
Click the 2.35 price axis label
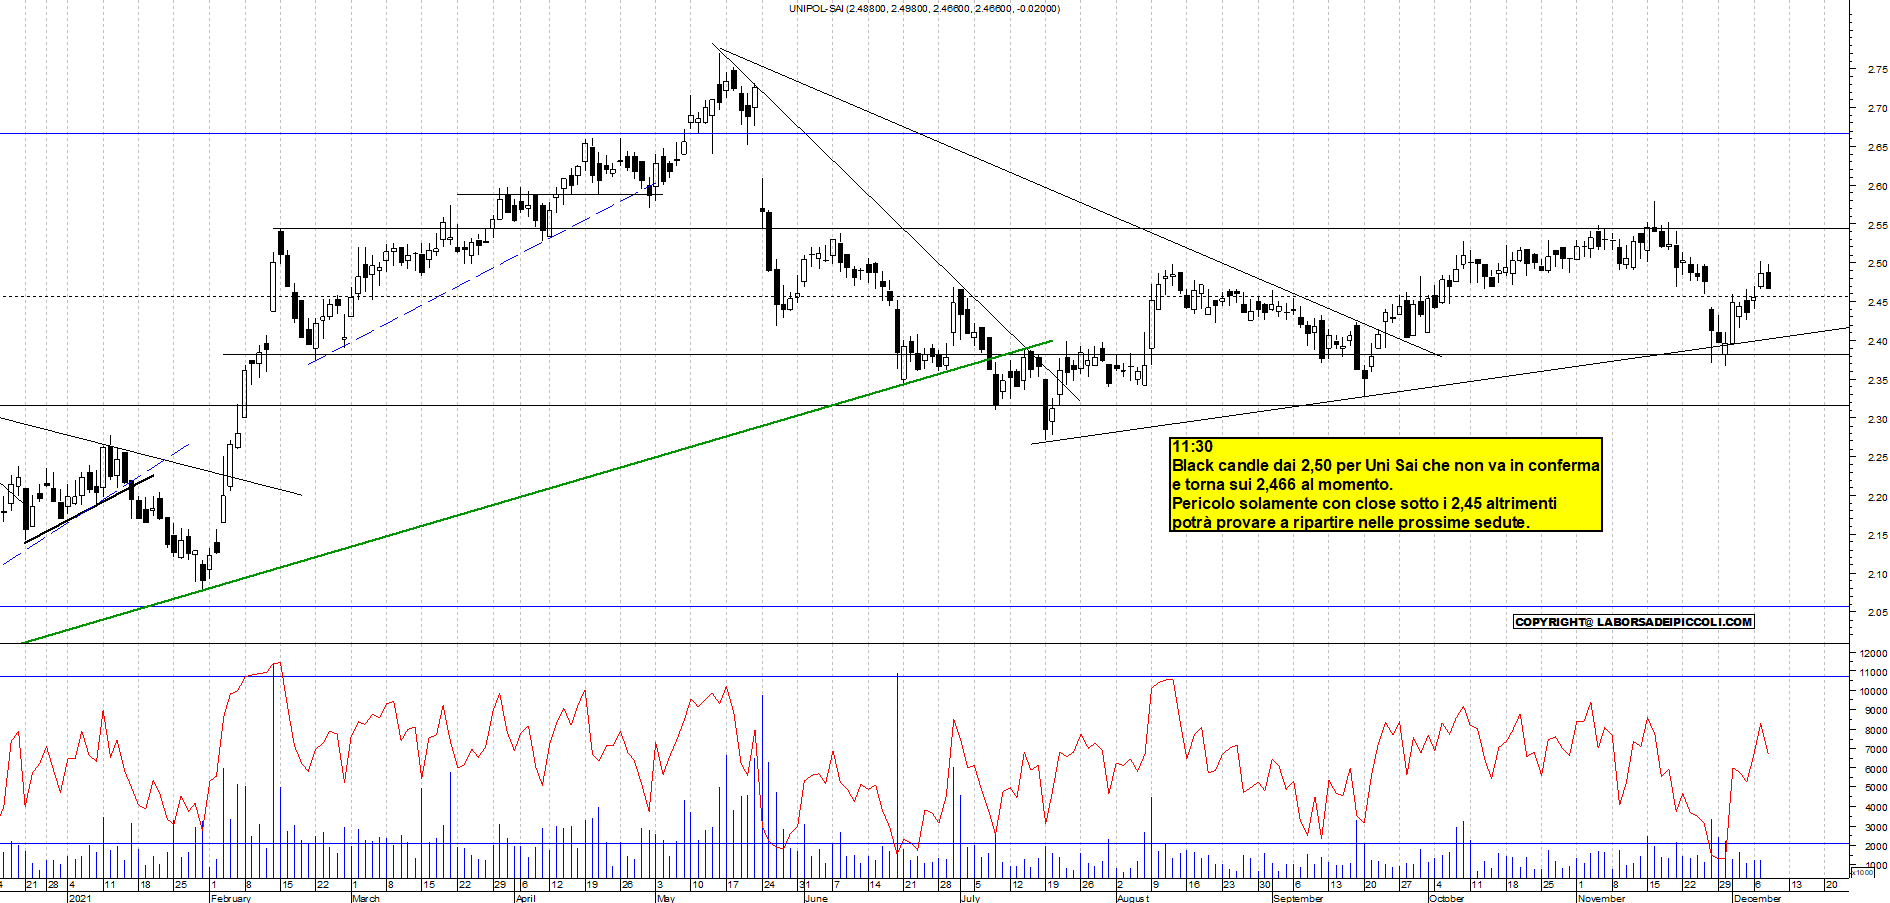[x=1877, y=381]
